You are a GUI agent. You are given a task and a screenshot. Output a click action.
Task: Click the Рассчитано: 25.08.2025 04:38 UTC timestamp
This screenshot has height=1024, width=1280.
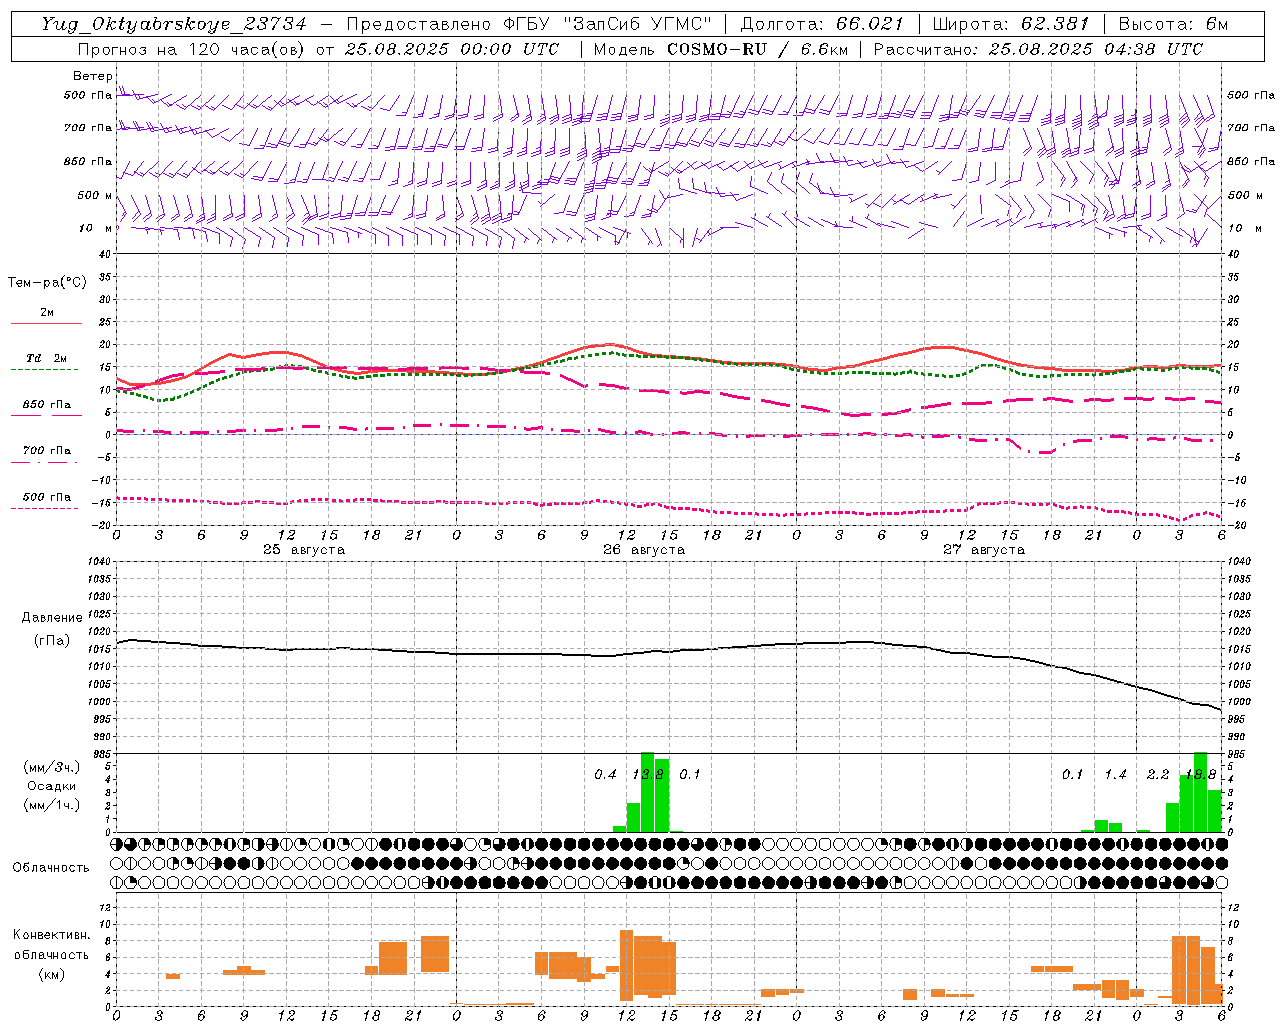point(1038,49)
